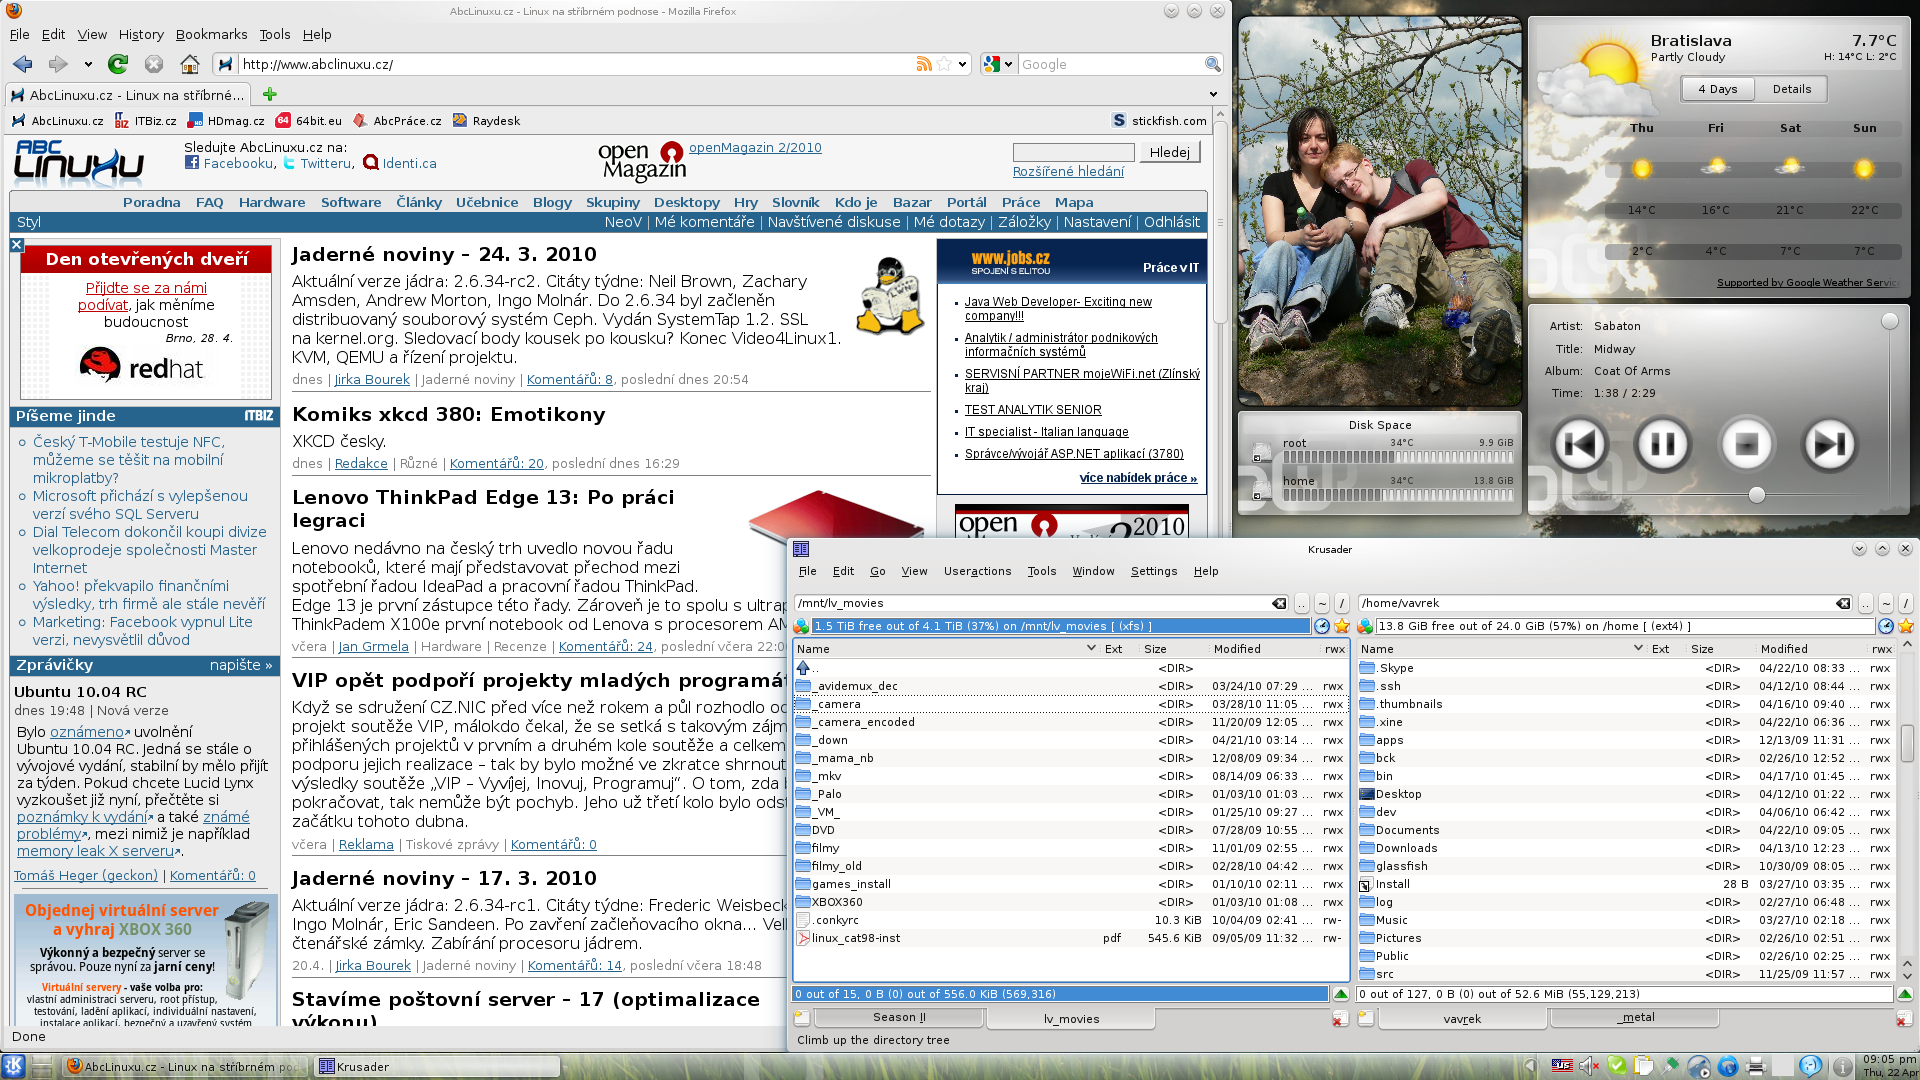The height and width of the screenshot is (1080, 1920).
Task: Open a new Firefox tab with plus
Action: (x=269, y=94)
